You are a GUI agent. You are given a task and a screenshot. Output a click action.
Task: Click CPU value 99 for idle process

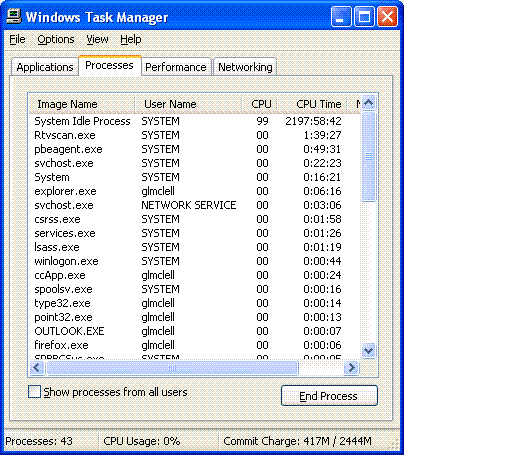click(262, 121)
